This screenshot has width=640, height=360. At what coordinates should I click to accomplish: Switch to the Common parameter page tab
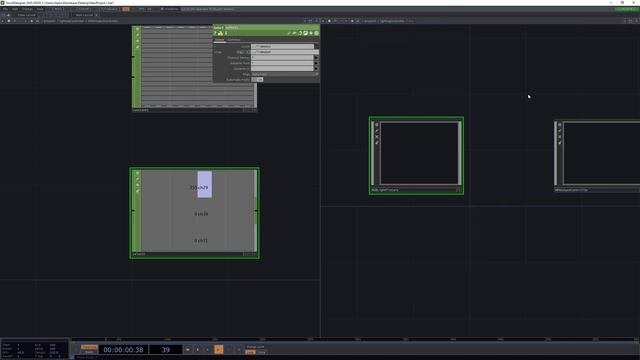coord(233,40)
